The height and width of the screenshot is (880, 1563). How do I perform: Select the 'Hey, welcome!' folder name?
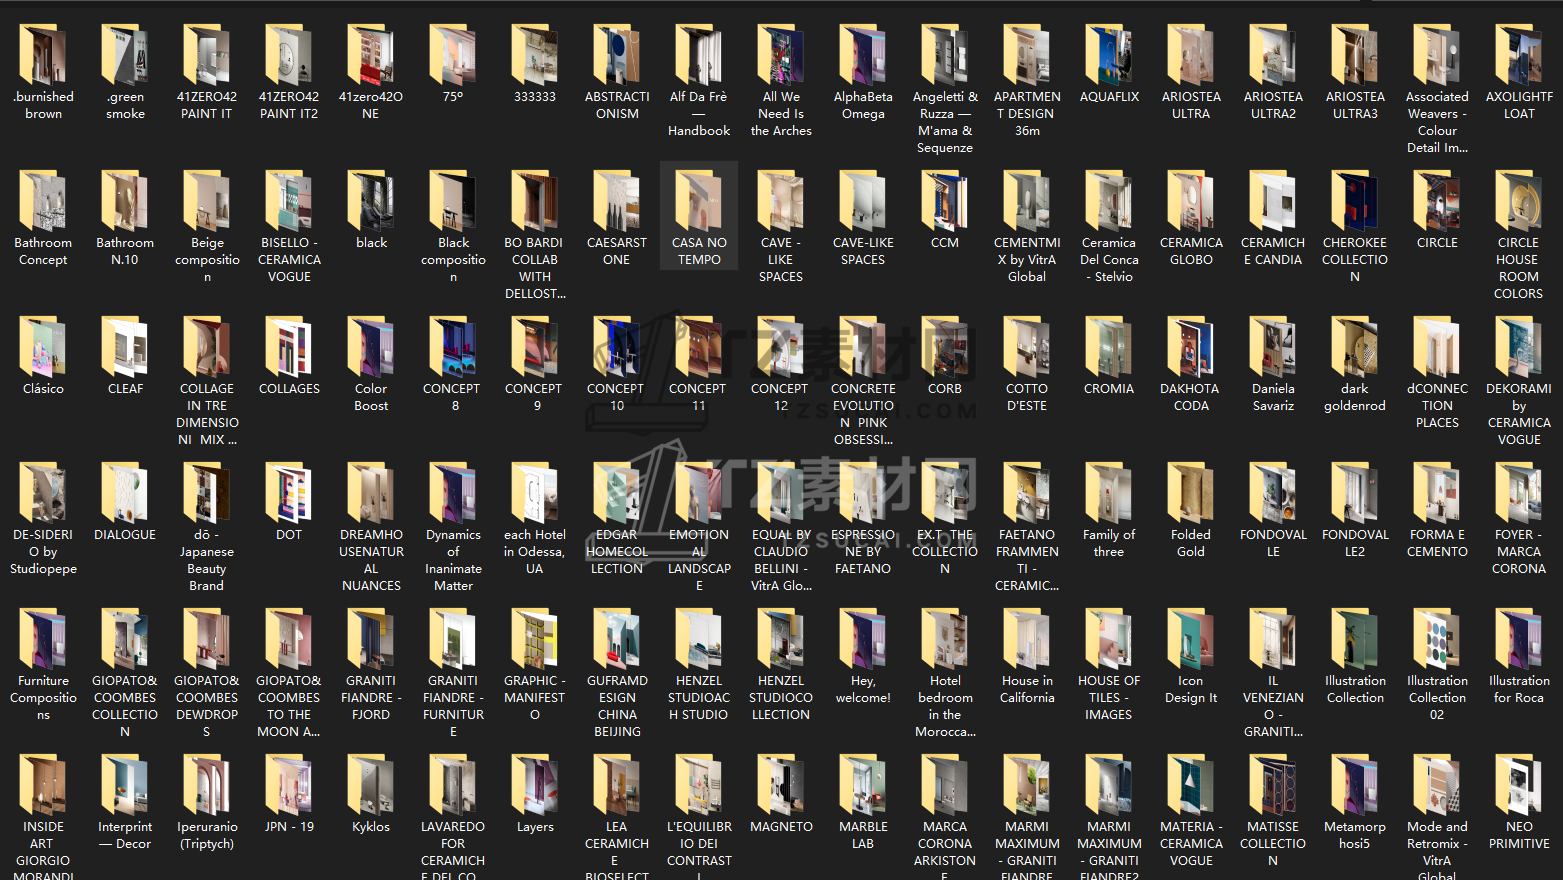click(863, 689)
